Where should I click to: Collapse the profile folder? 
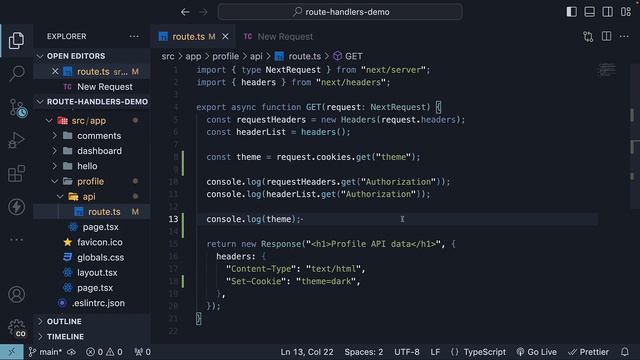click(90, 181)
